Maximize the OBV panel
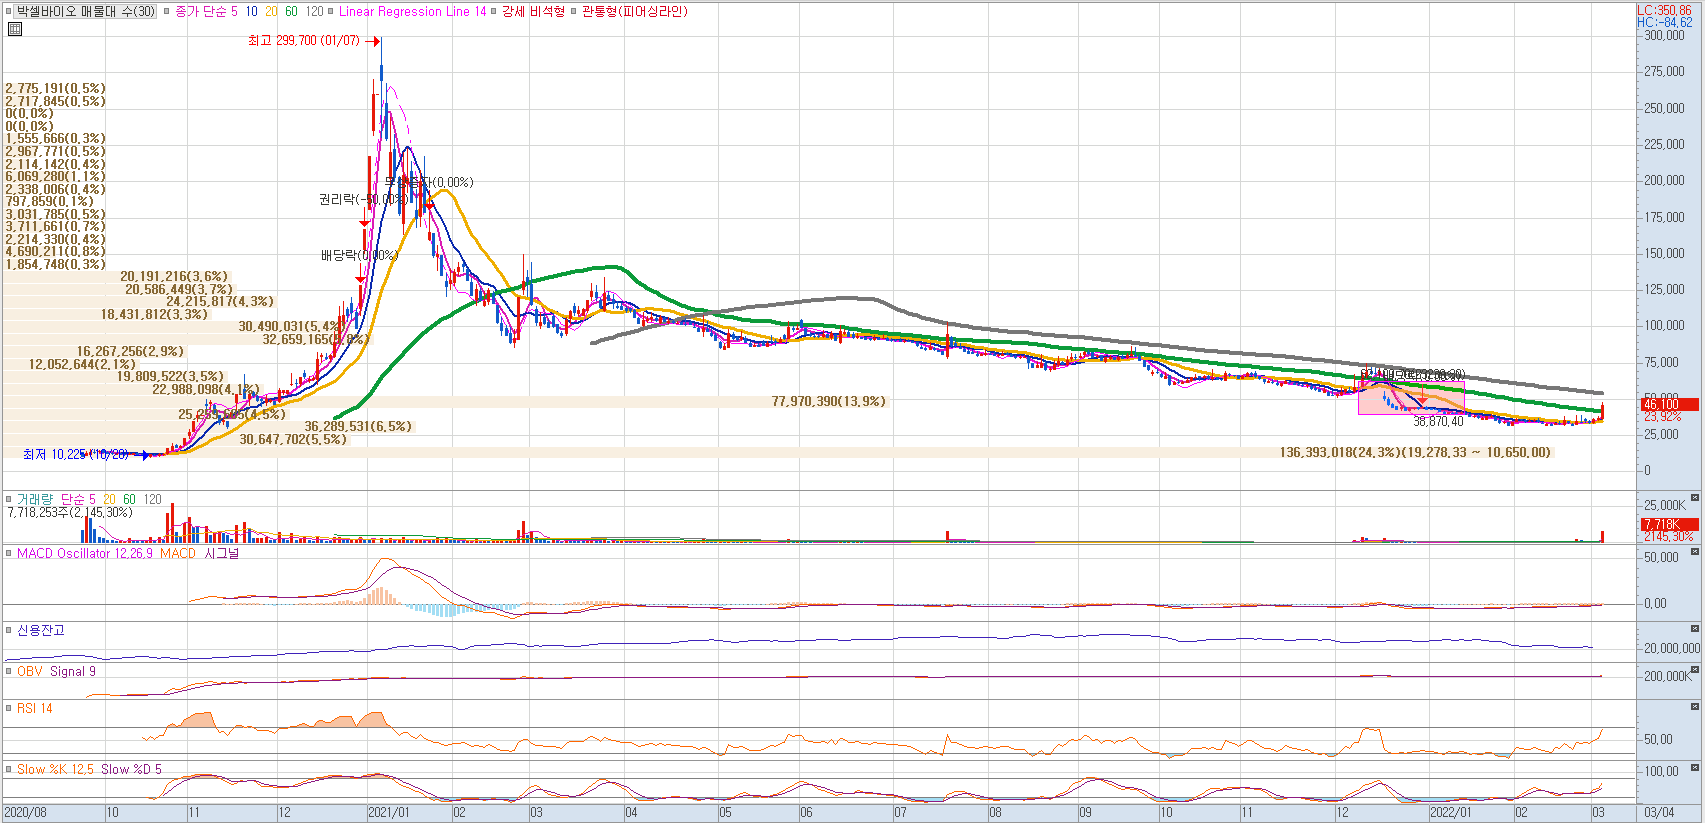The image size is (1705, 823). pos(1695,669)
